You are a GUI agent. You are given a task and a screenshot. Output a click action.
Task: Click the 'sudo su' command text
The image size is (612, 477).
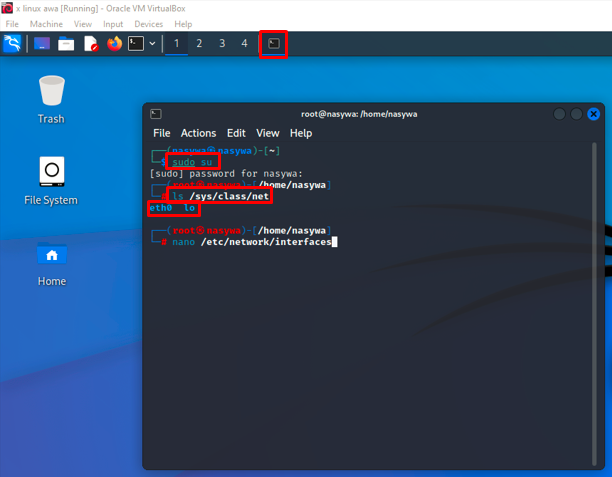(192, 162)
